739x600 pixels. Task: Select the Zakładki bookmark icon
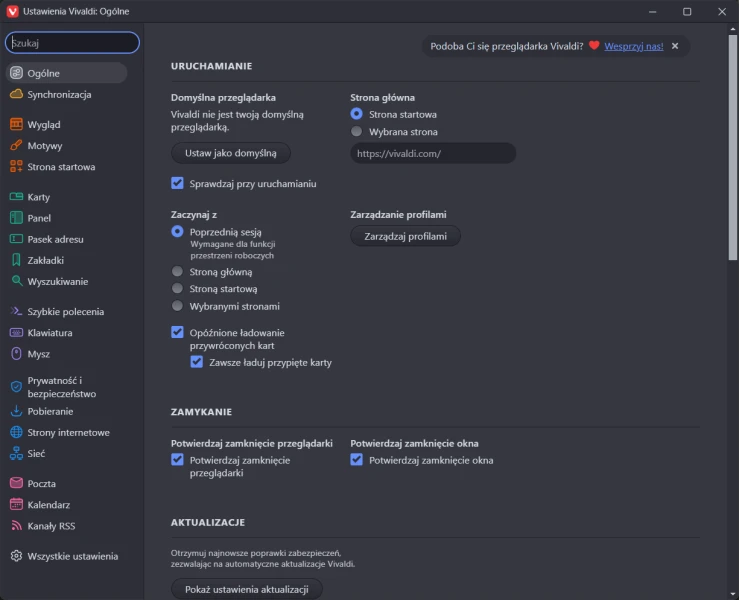point(16,260)
